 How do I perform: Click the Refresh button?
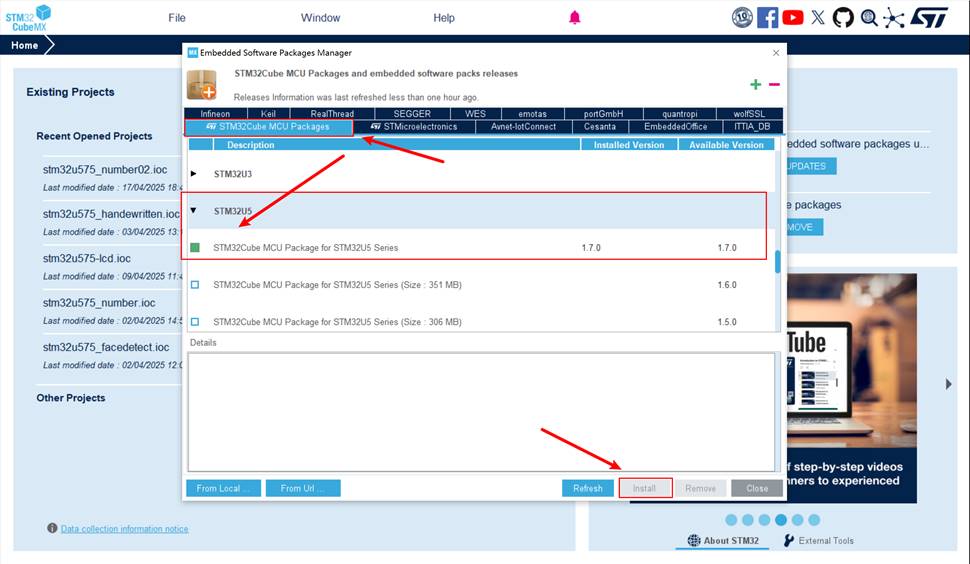588,488
